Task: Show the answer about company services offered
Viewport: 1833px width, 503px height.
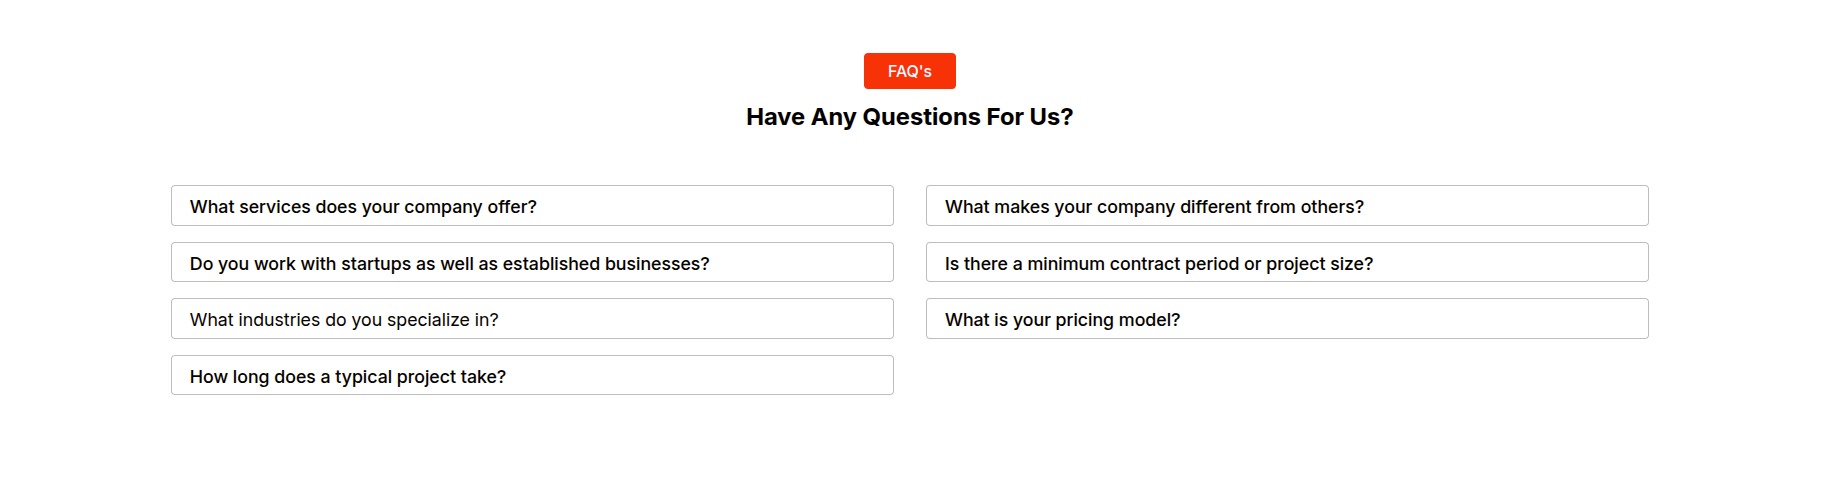Action: pos(532,206)
